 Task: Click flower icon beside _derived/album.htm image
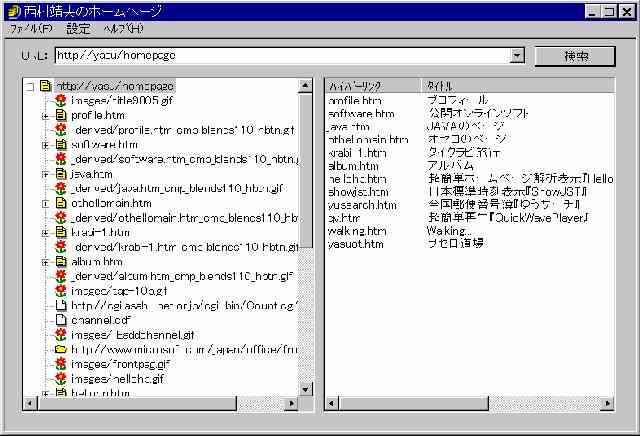[61, 276]
